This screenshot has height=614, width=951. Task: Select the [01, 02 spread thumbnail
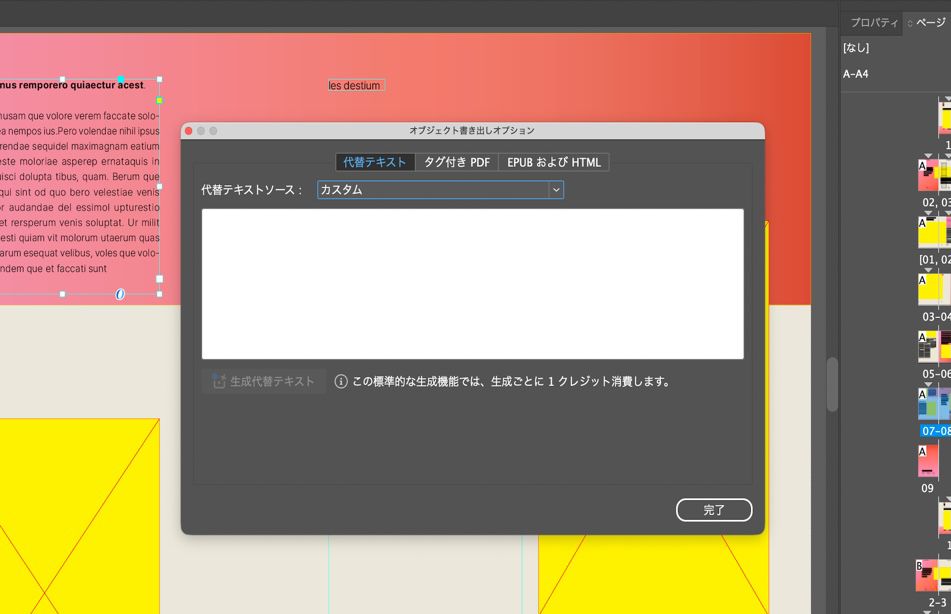(x=934, y=232)
